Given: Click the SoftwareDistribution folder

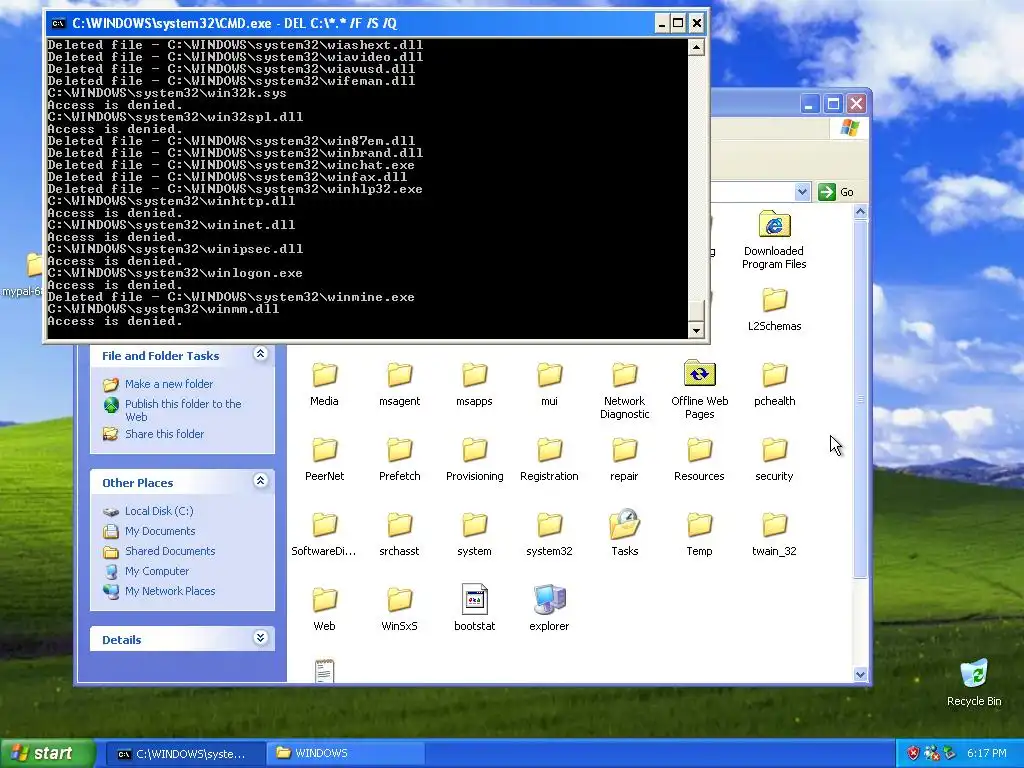Looking at the screenshot, I should [x=324, y=534].
